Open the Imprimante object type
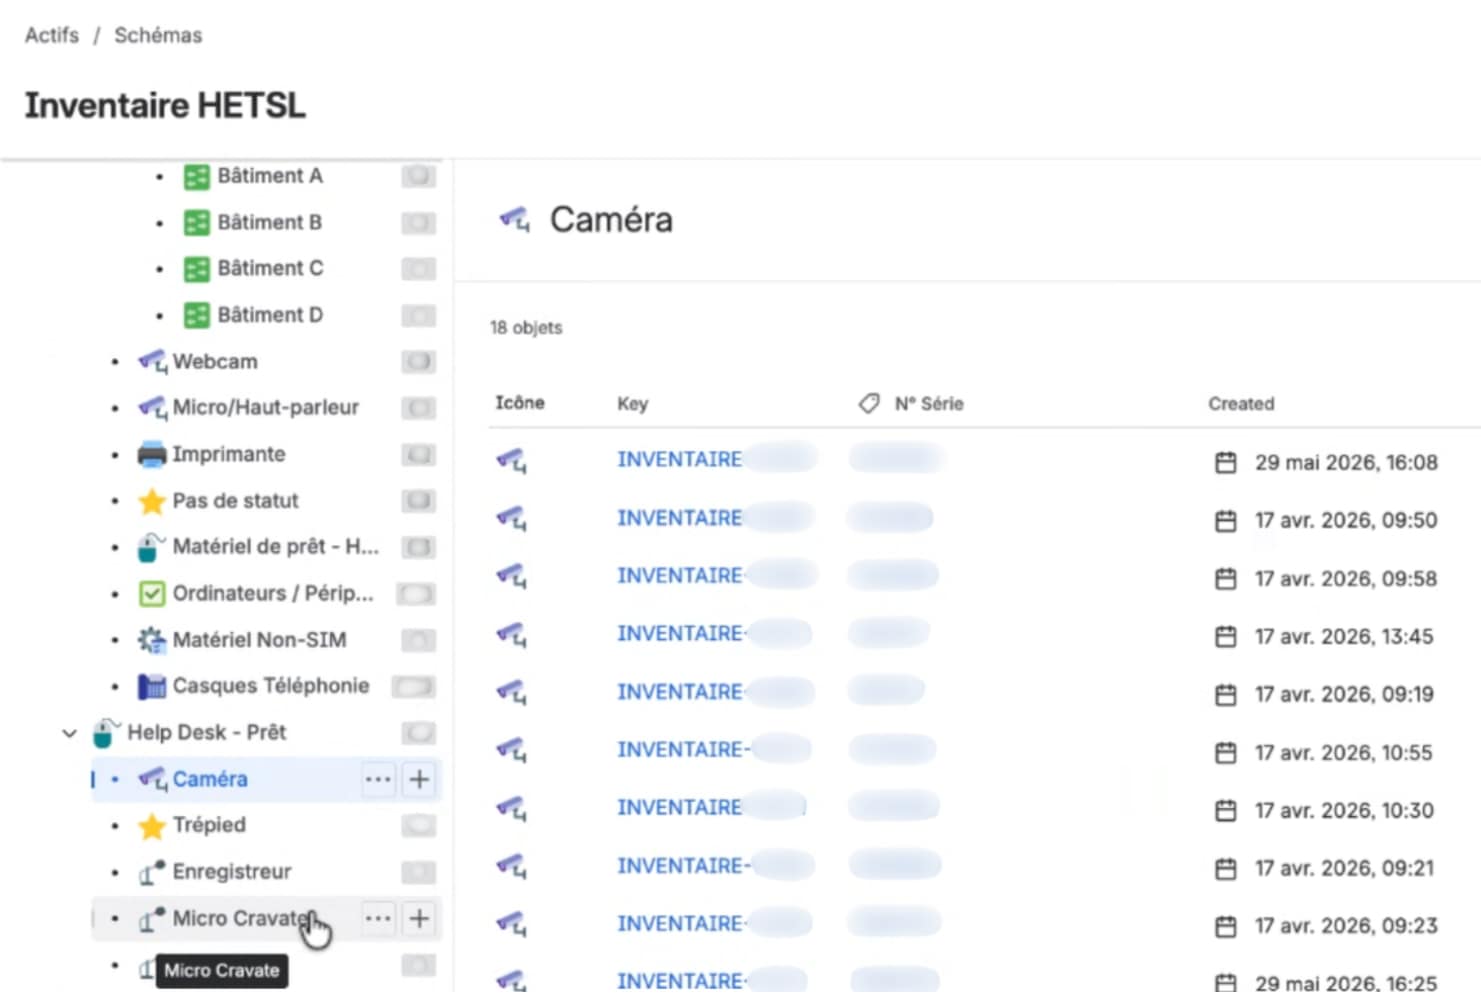Screen dimensions: 1481x997 [229, 454]
